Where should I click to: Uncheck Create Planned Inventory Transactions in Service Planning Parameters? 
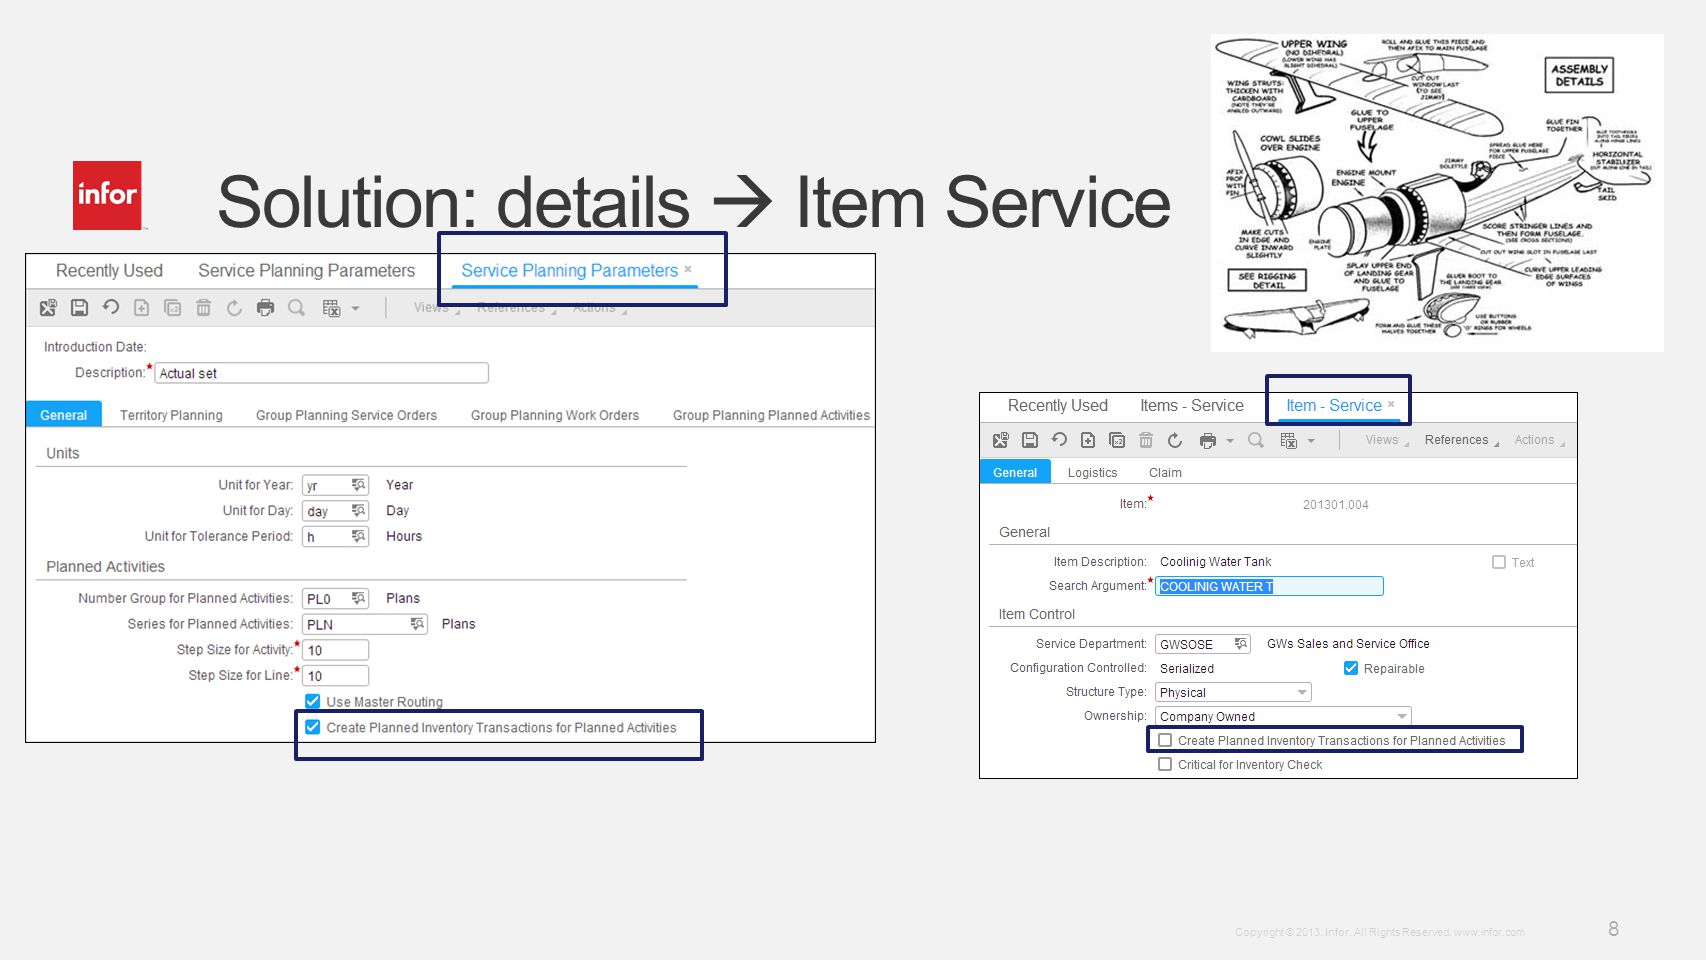pos(313,727)
